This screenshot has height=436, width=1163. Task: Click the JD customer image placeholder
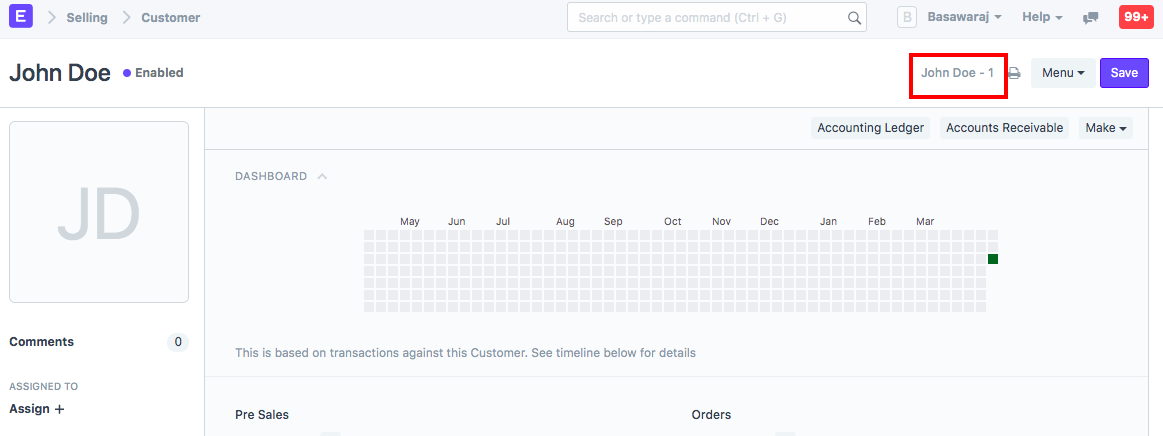coord(99,212)
